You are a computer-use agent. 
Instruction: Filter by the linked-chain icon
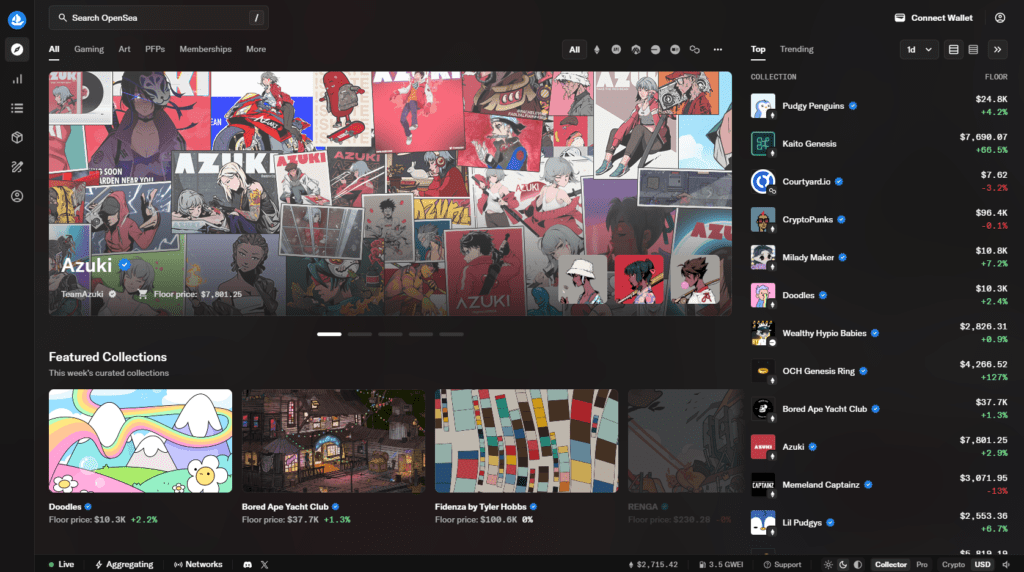(x=694, y=50)
